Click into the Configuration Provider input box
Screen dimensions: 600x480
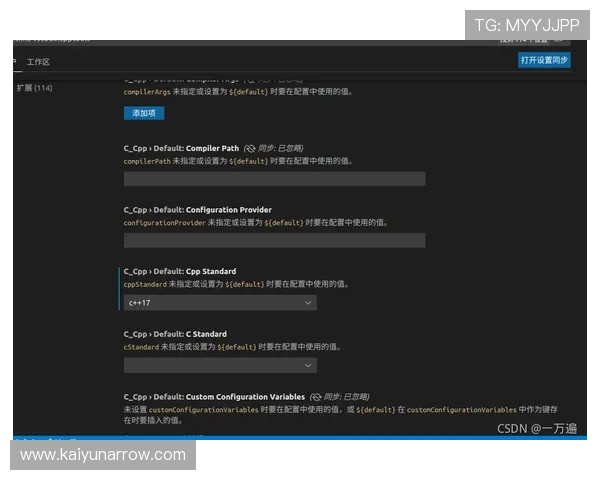click(274, 241)
